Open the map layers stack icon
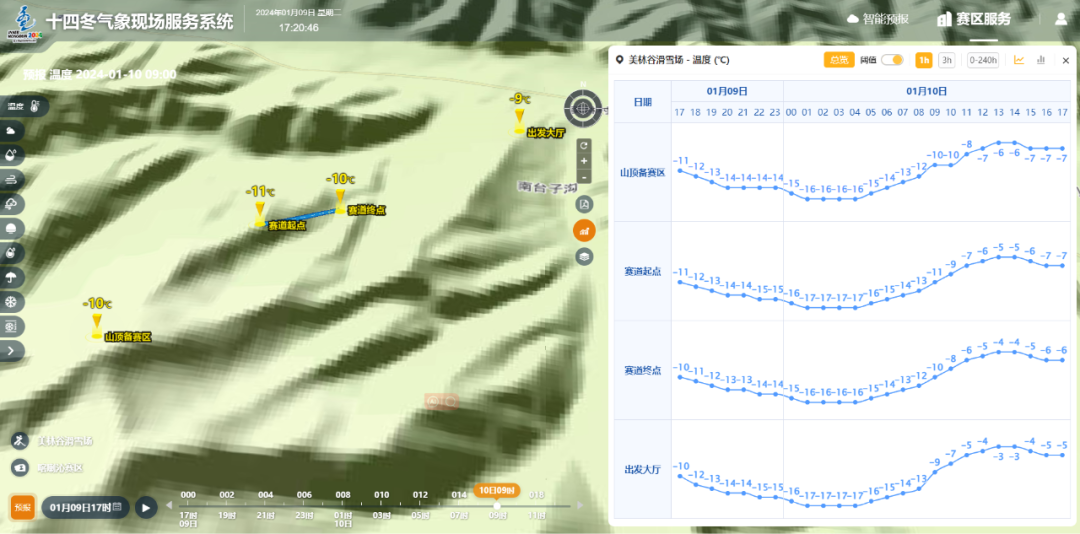1080x534 pixels. click(584, 256)
